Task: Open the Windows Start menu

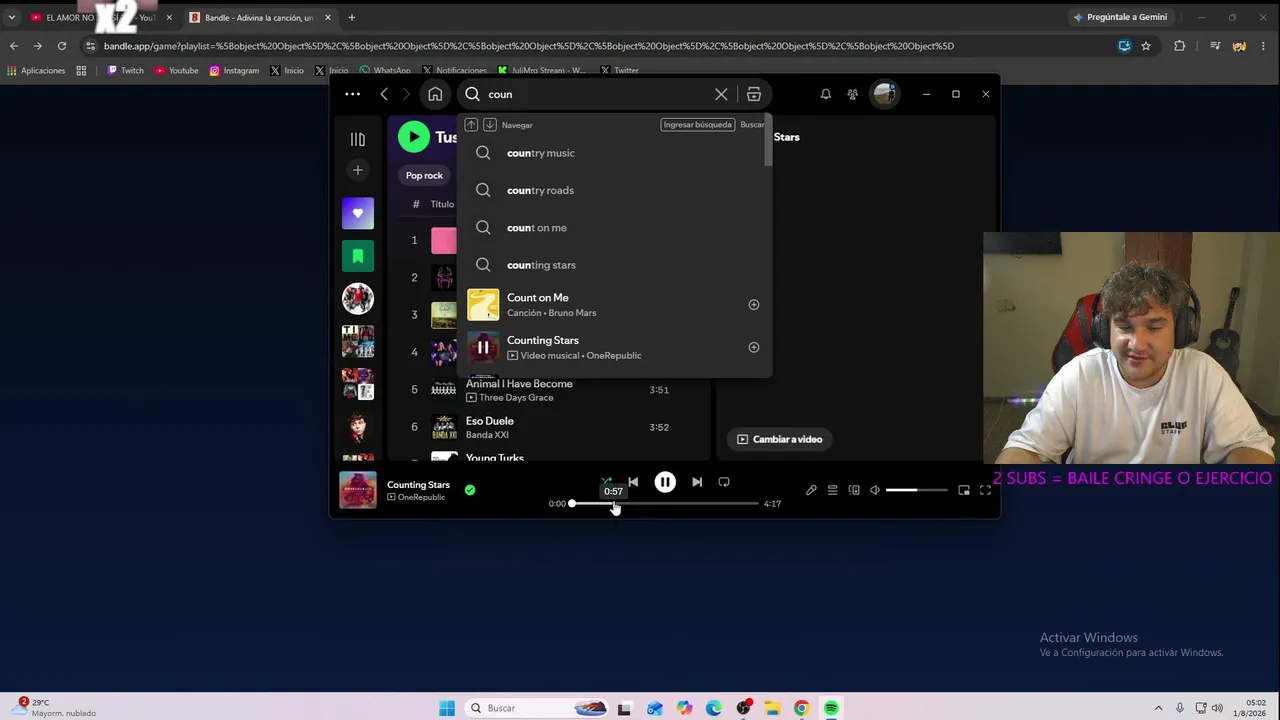Action: tap(447, 708)
